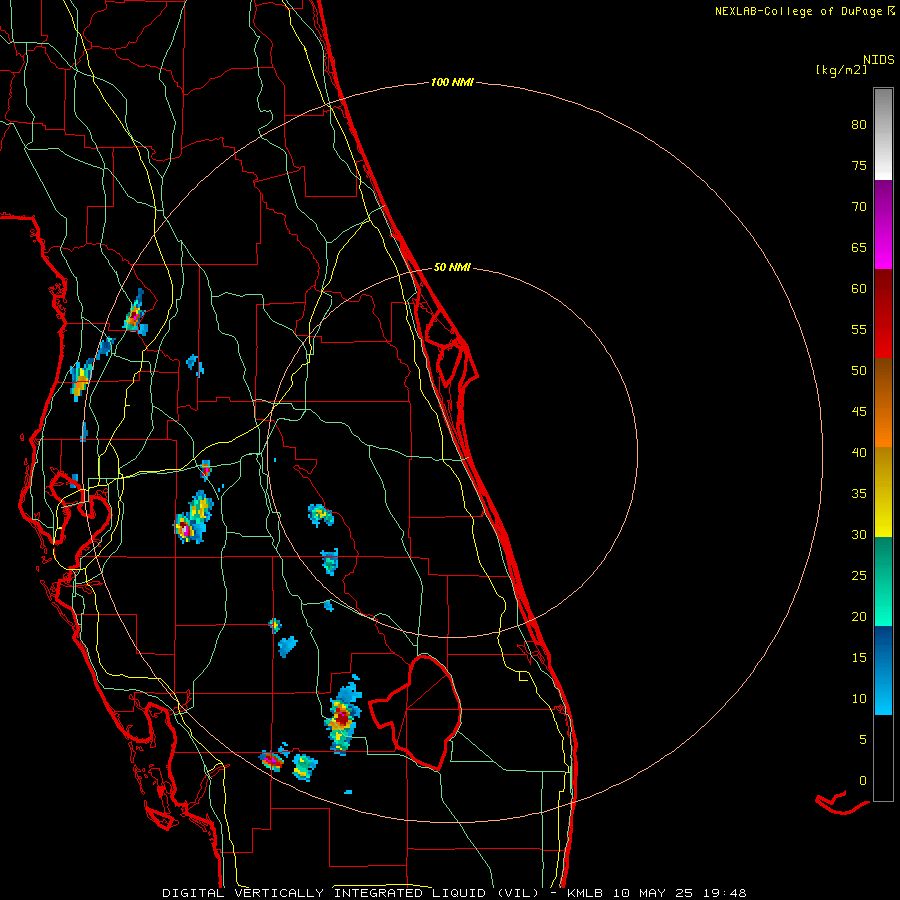900x900 pixels.
Task: Pick the red color bar segment
Action: (883, 314)
